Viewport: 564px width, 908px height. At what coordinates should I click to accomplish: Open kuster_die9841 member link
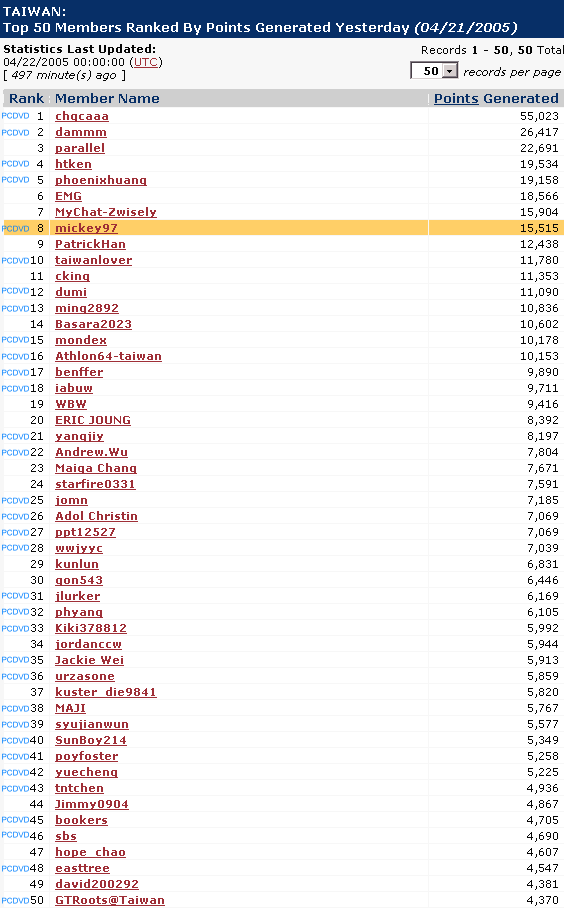pos(105,692)
